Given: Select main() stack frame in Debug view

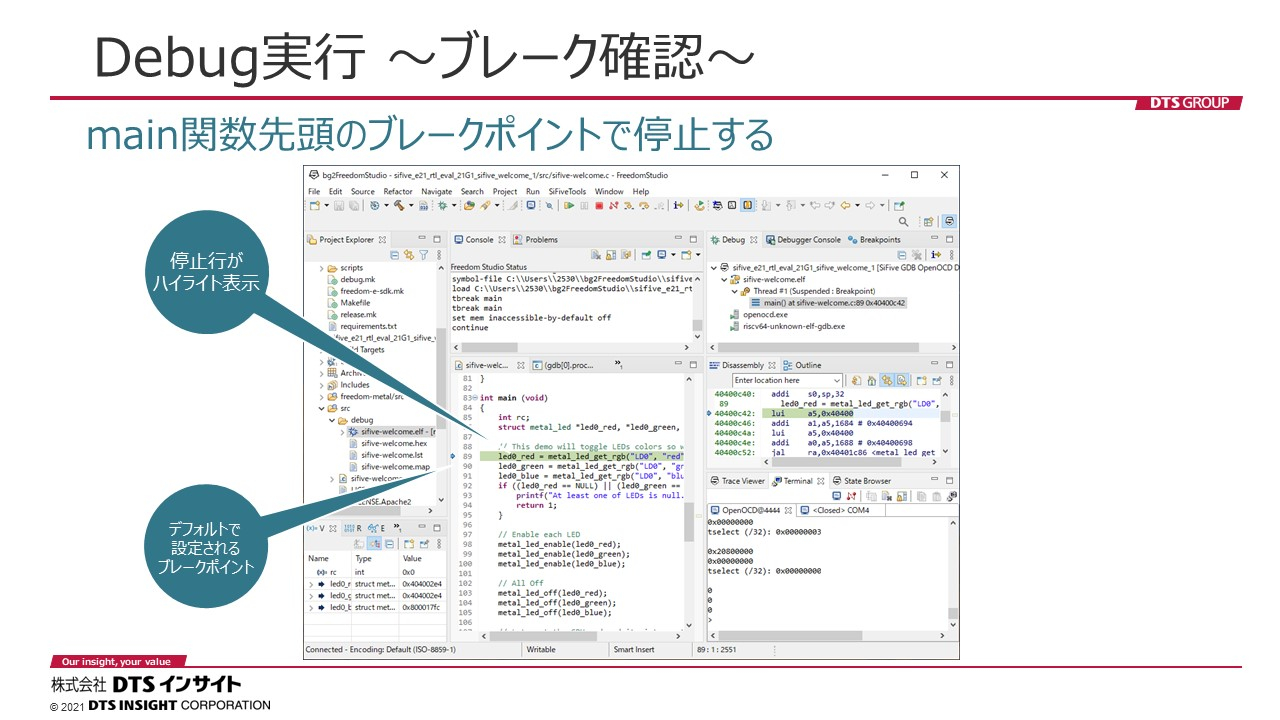Looking at the screenshot, I should (828, 303).
